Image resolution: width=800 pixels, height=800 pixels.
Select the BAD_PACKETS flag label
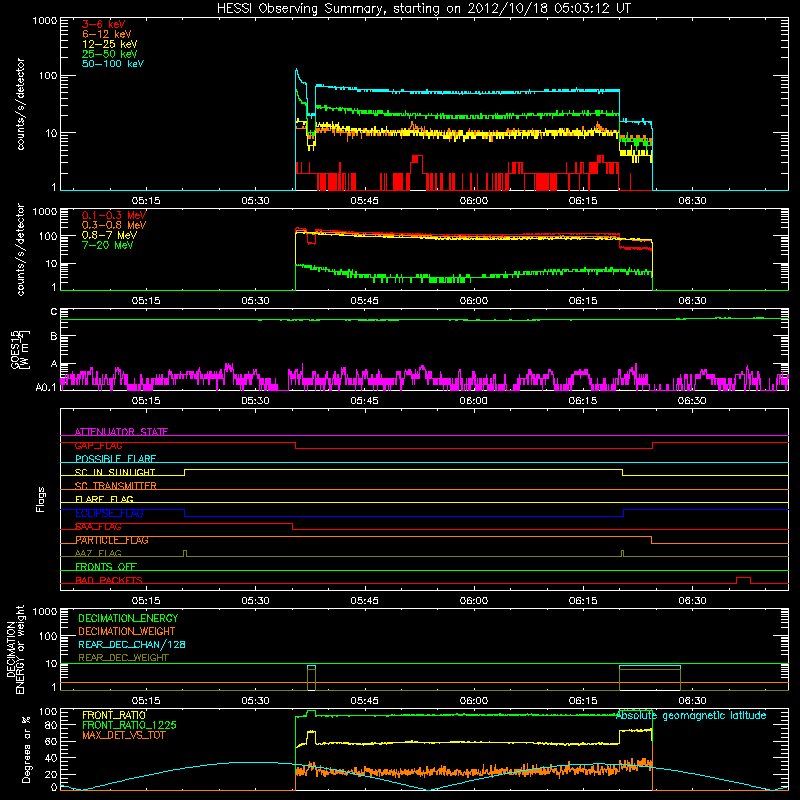(x=109, y=580)
